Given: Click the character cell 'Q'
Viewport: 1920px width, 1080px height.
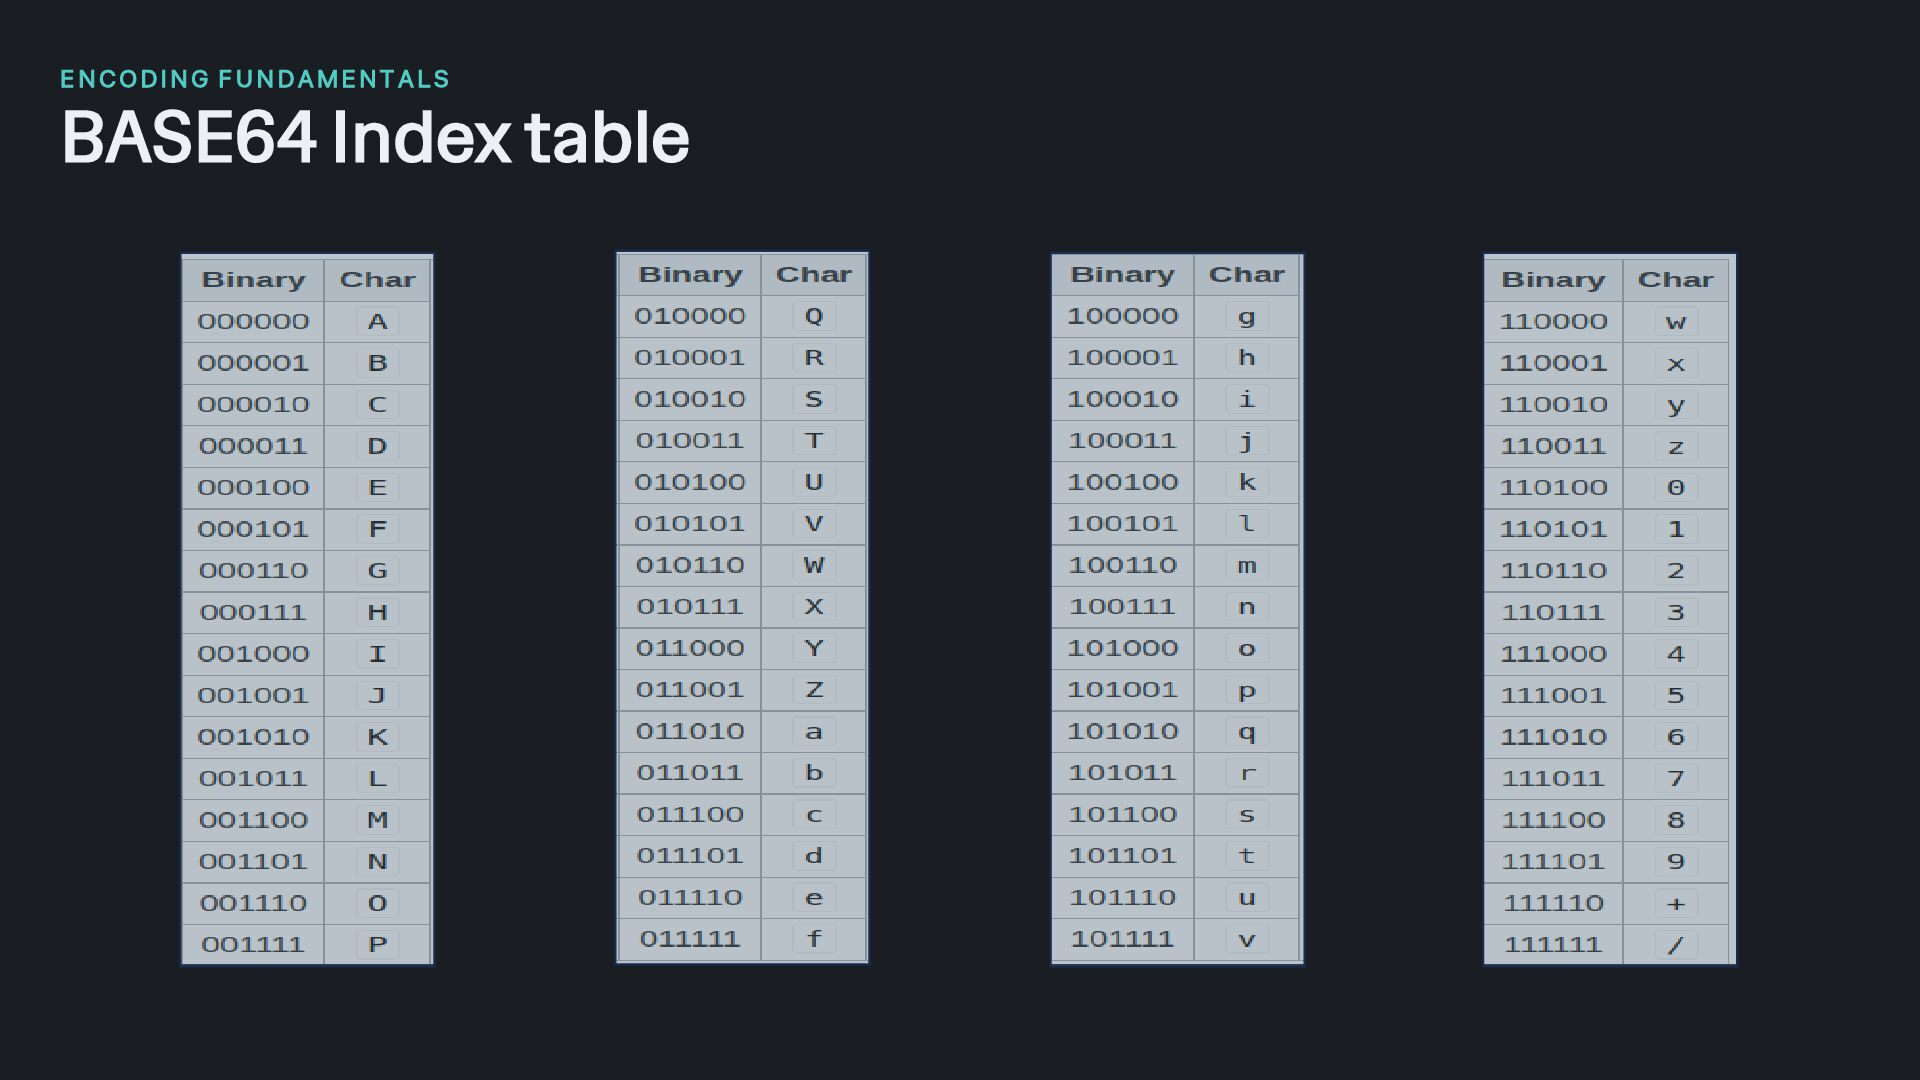Looking at the screenshot, I should [813, 316].
